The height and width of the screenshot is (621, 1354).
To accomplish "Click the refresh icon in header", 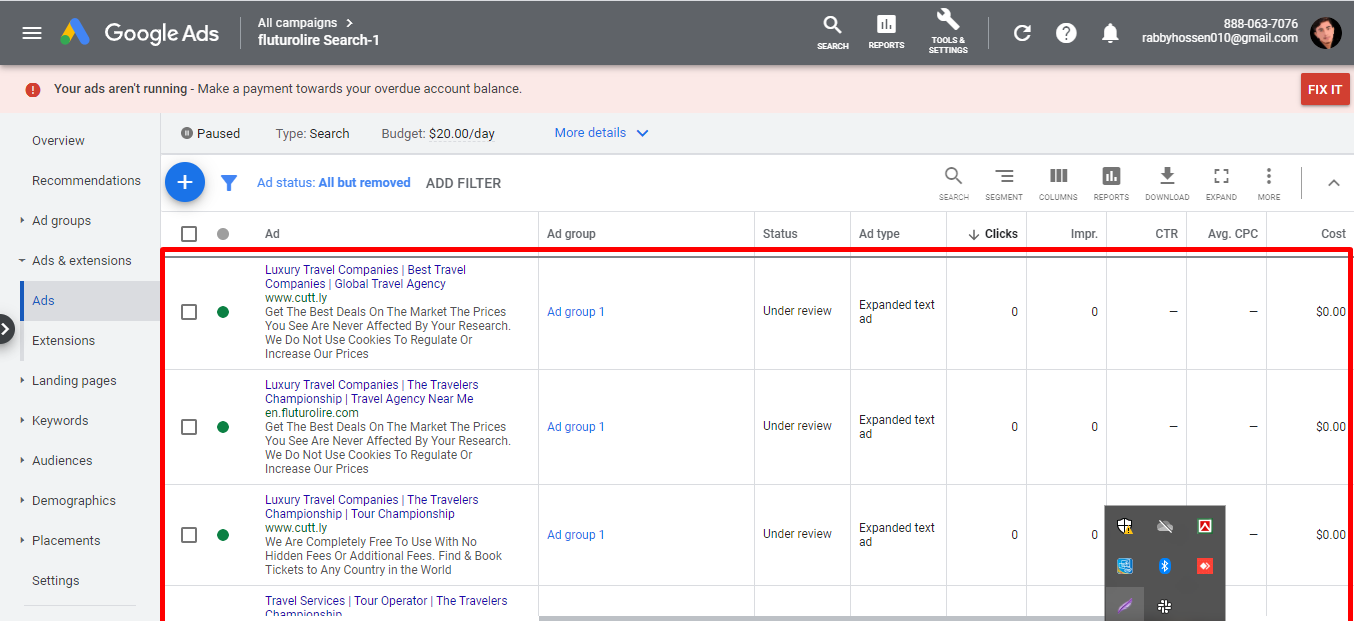I will pyautogui.click(x=1022, y=33).
